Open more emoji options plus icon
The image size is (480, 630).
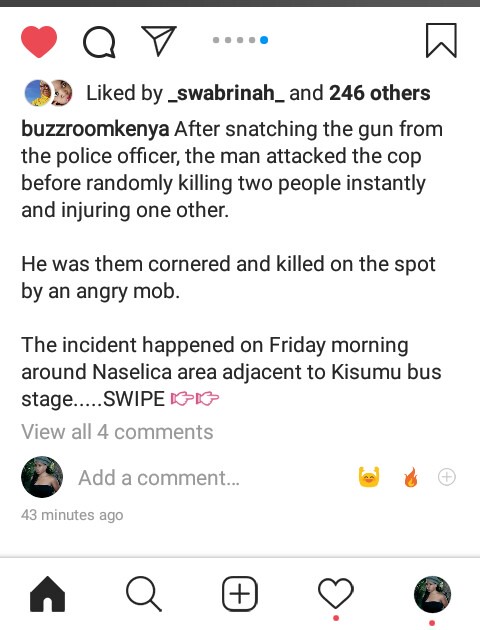[447, 477]
